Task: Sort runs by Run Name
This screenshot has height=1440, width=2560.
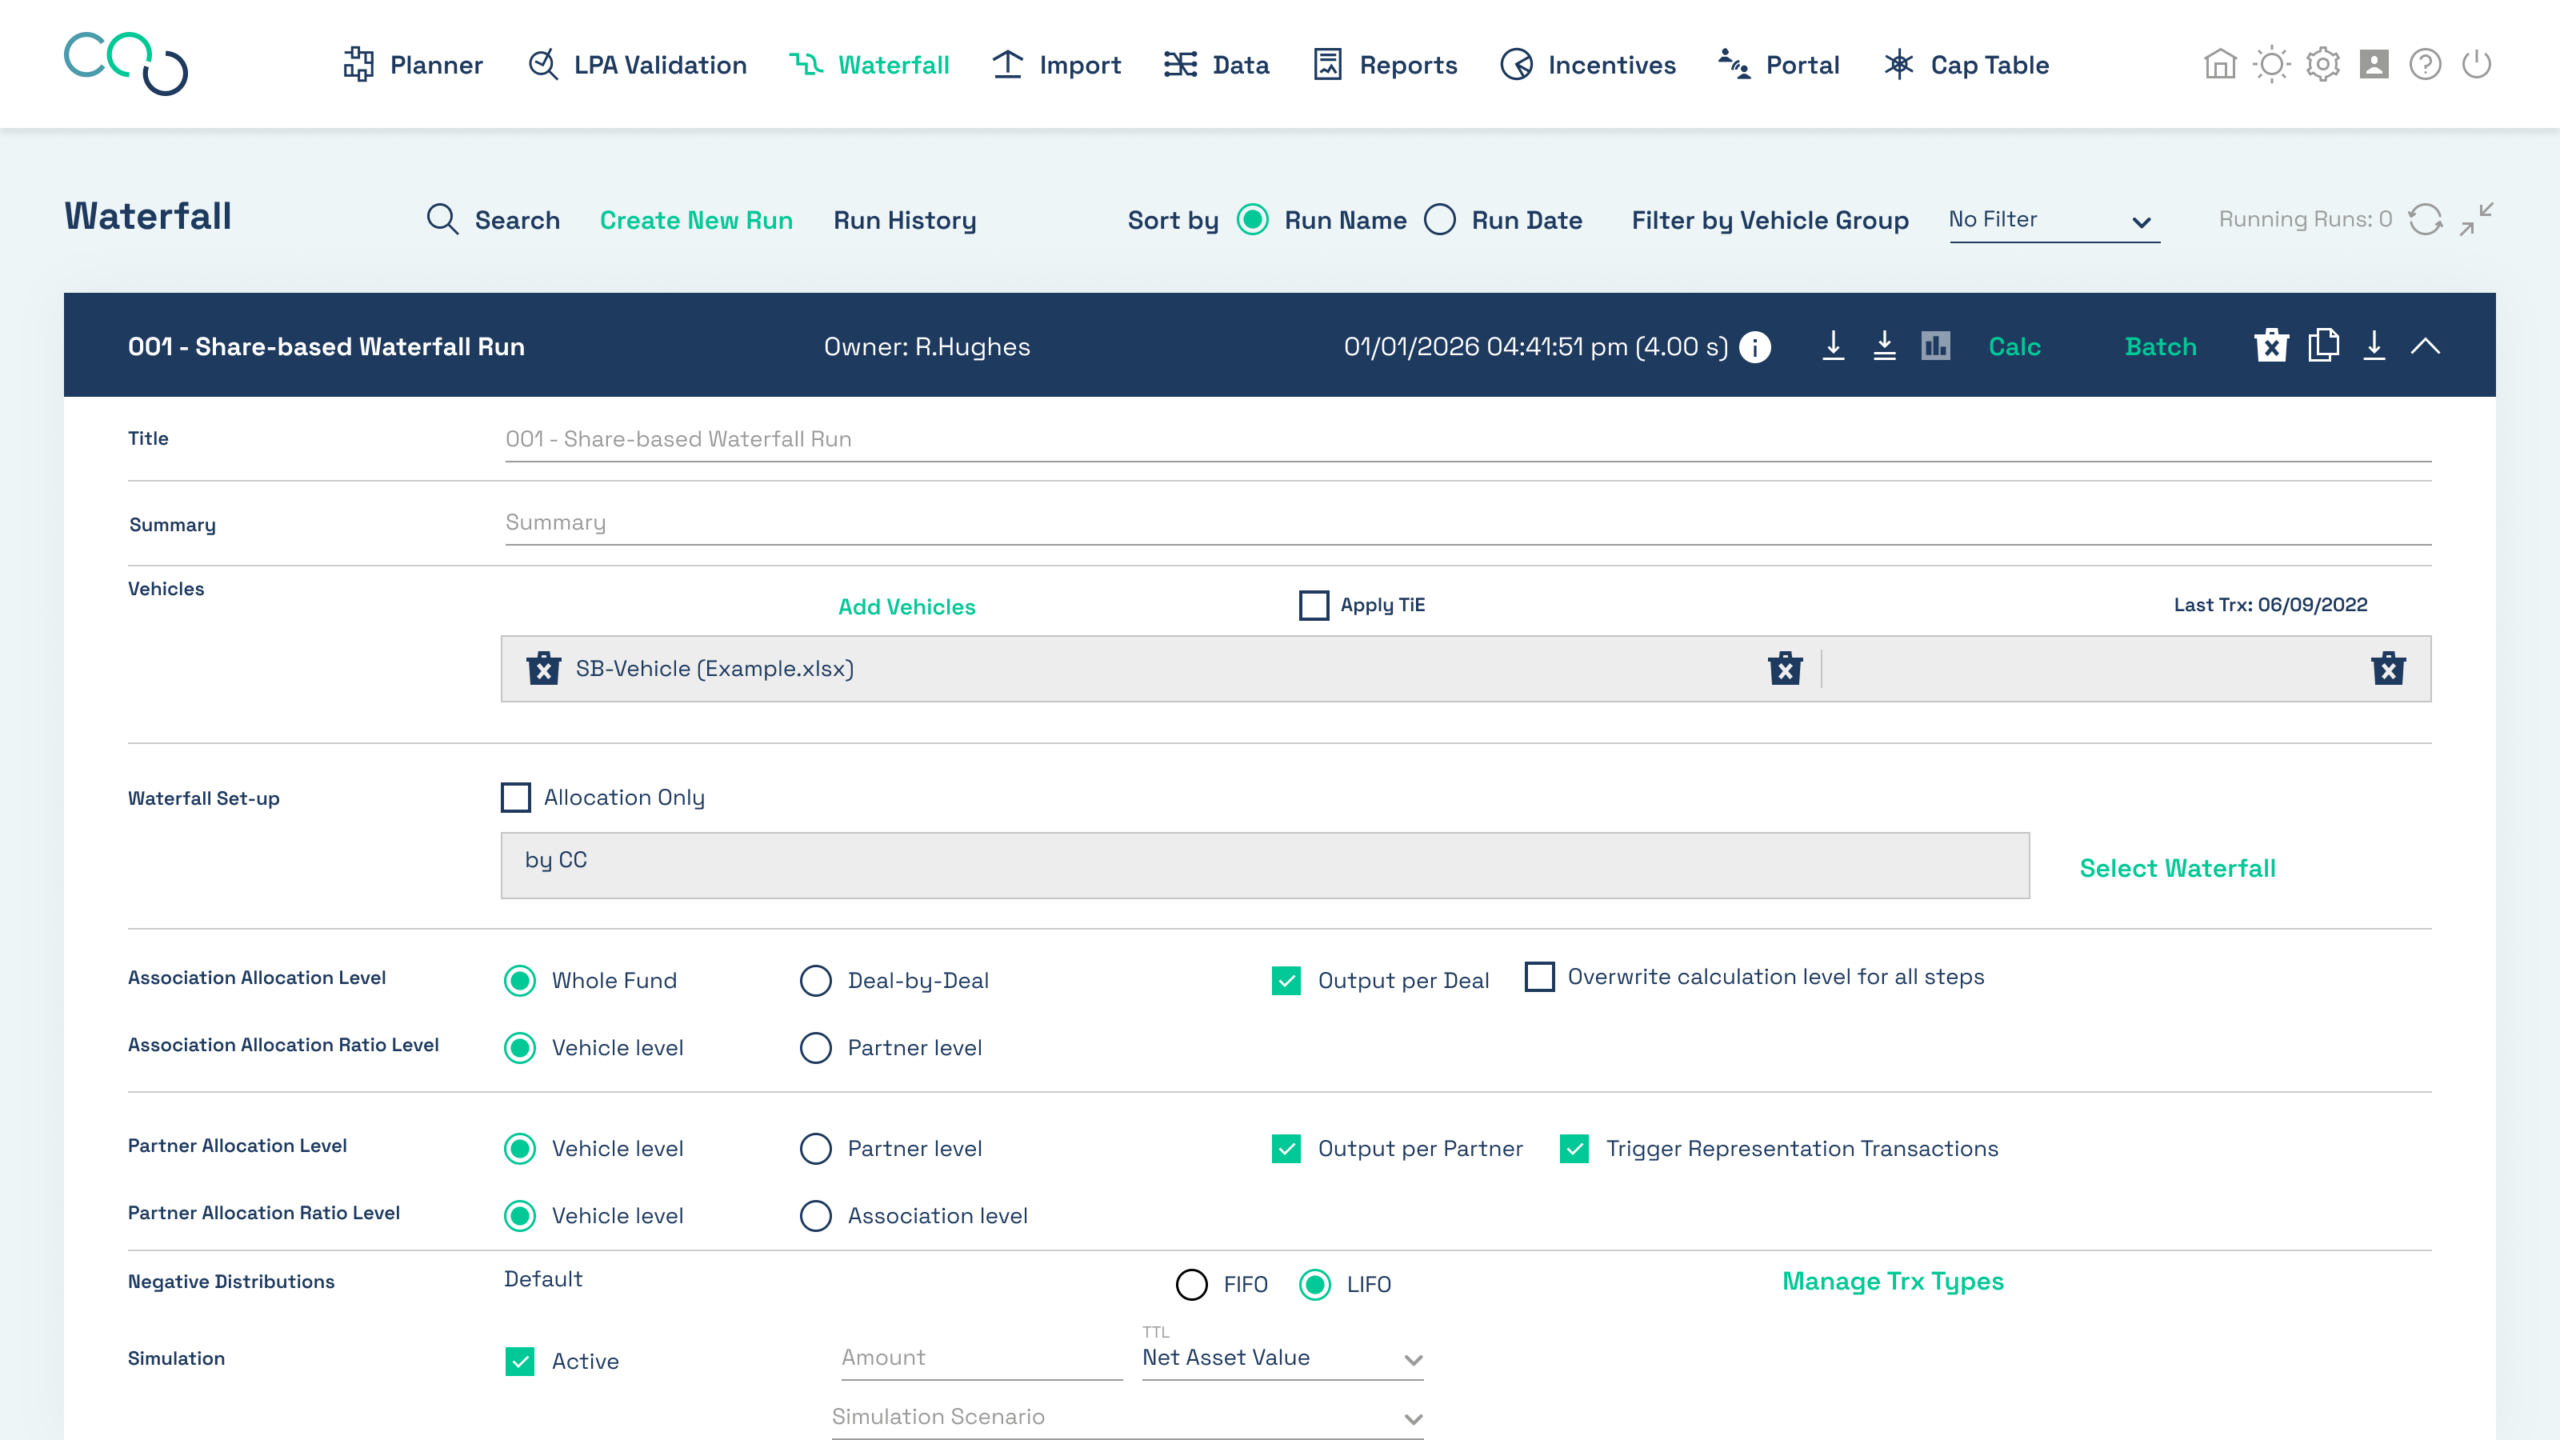Action: tap(1253, 220)
